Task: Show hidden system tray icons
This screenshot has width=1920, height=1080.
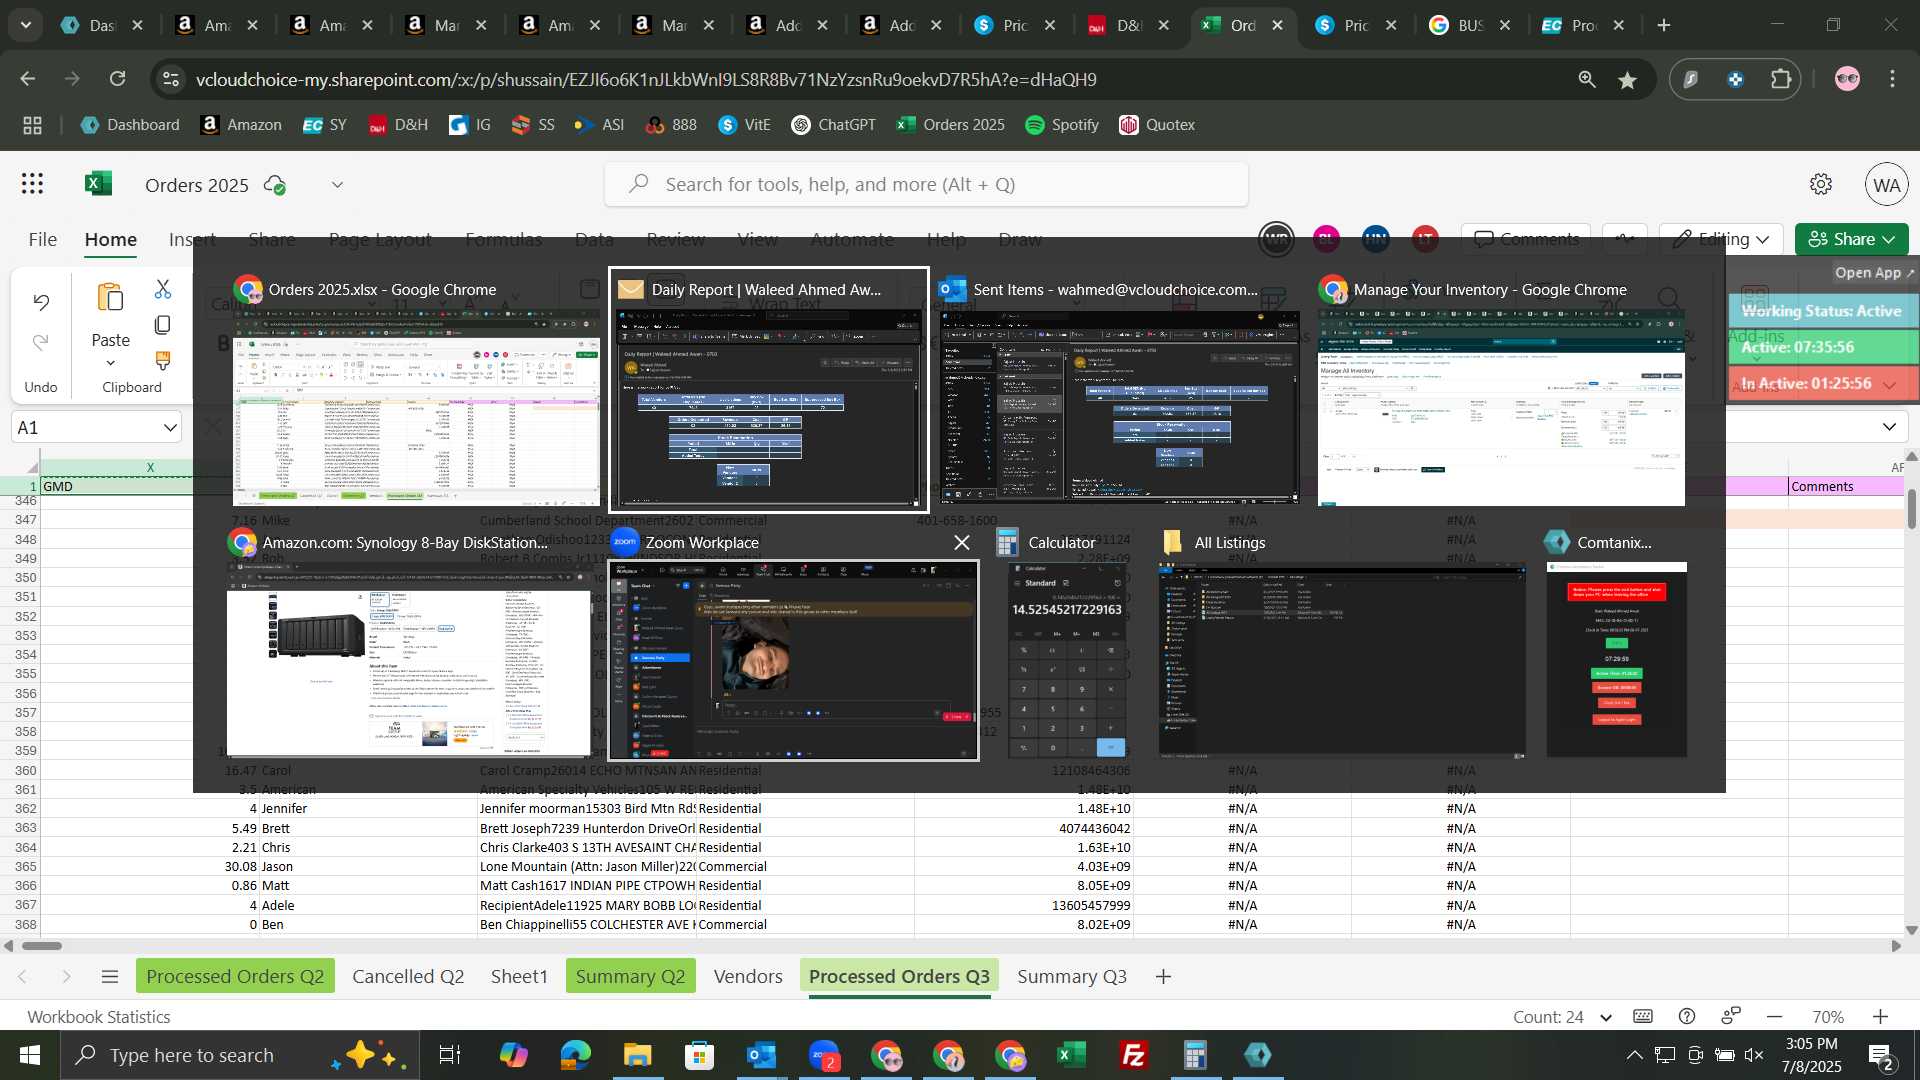Action: pos(1633,1055)
